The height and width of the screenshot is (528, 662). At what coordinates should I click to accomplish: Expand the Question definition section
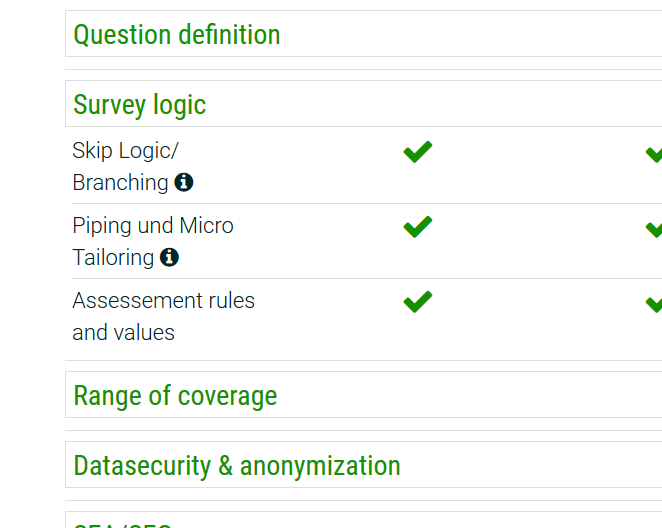(177, 35)
